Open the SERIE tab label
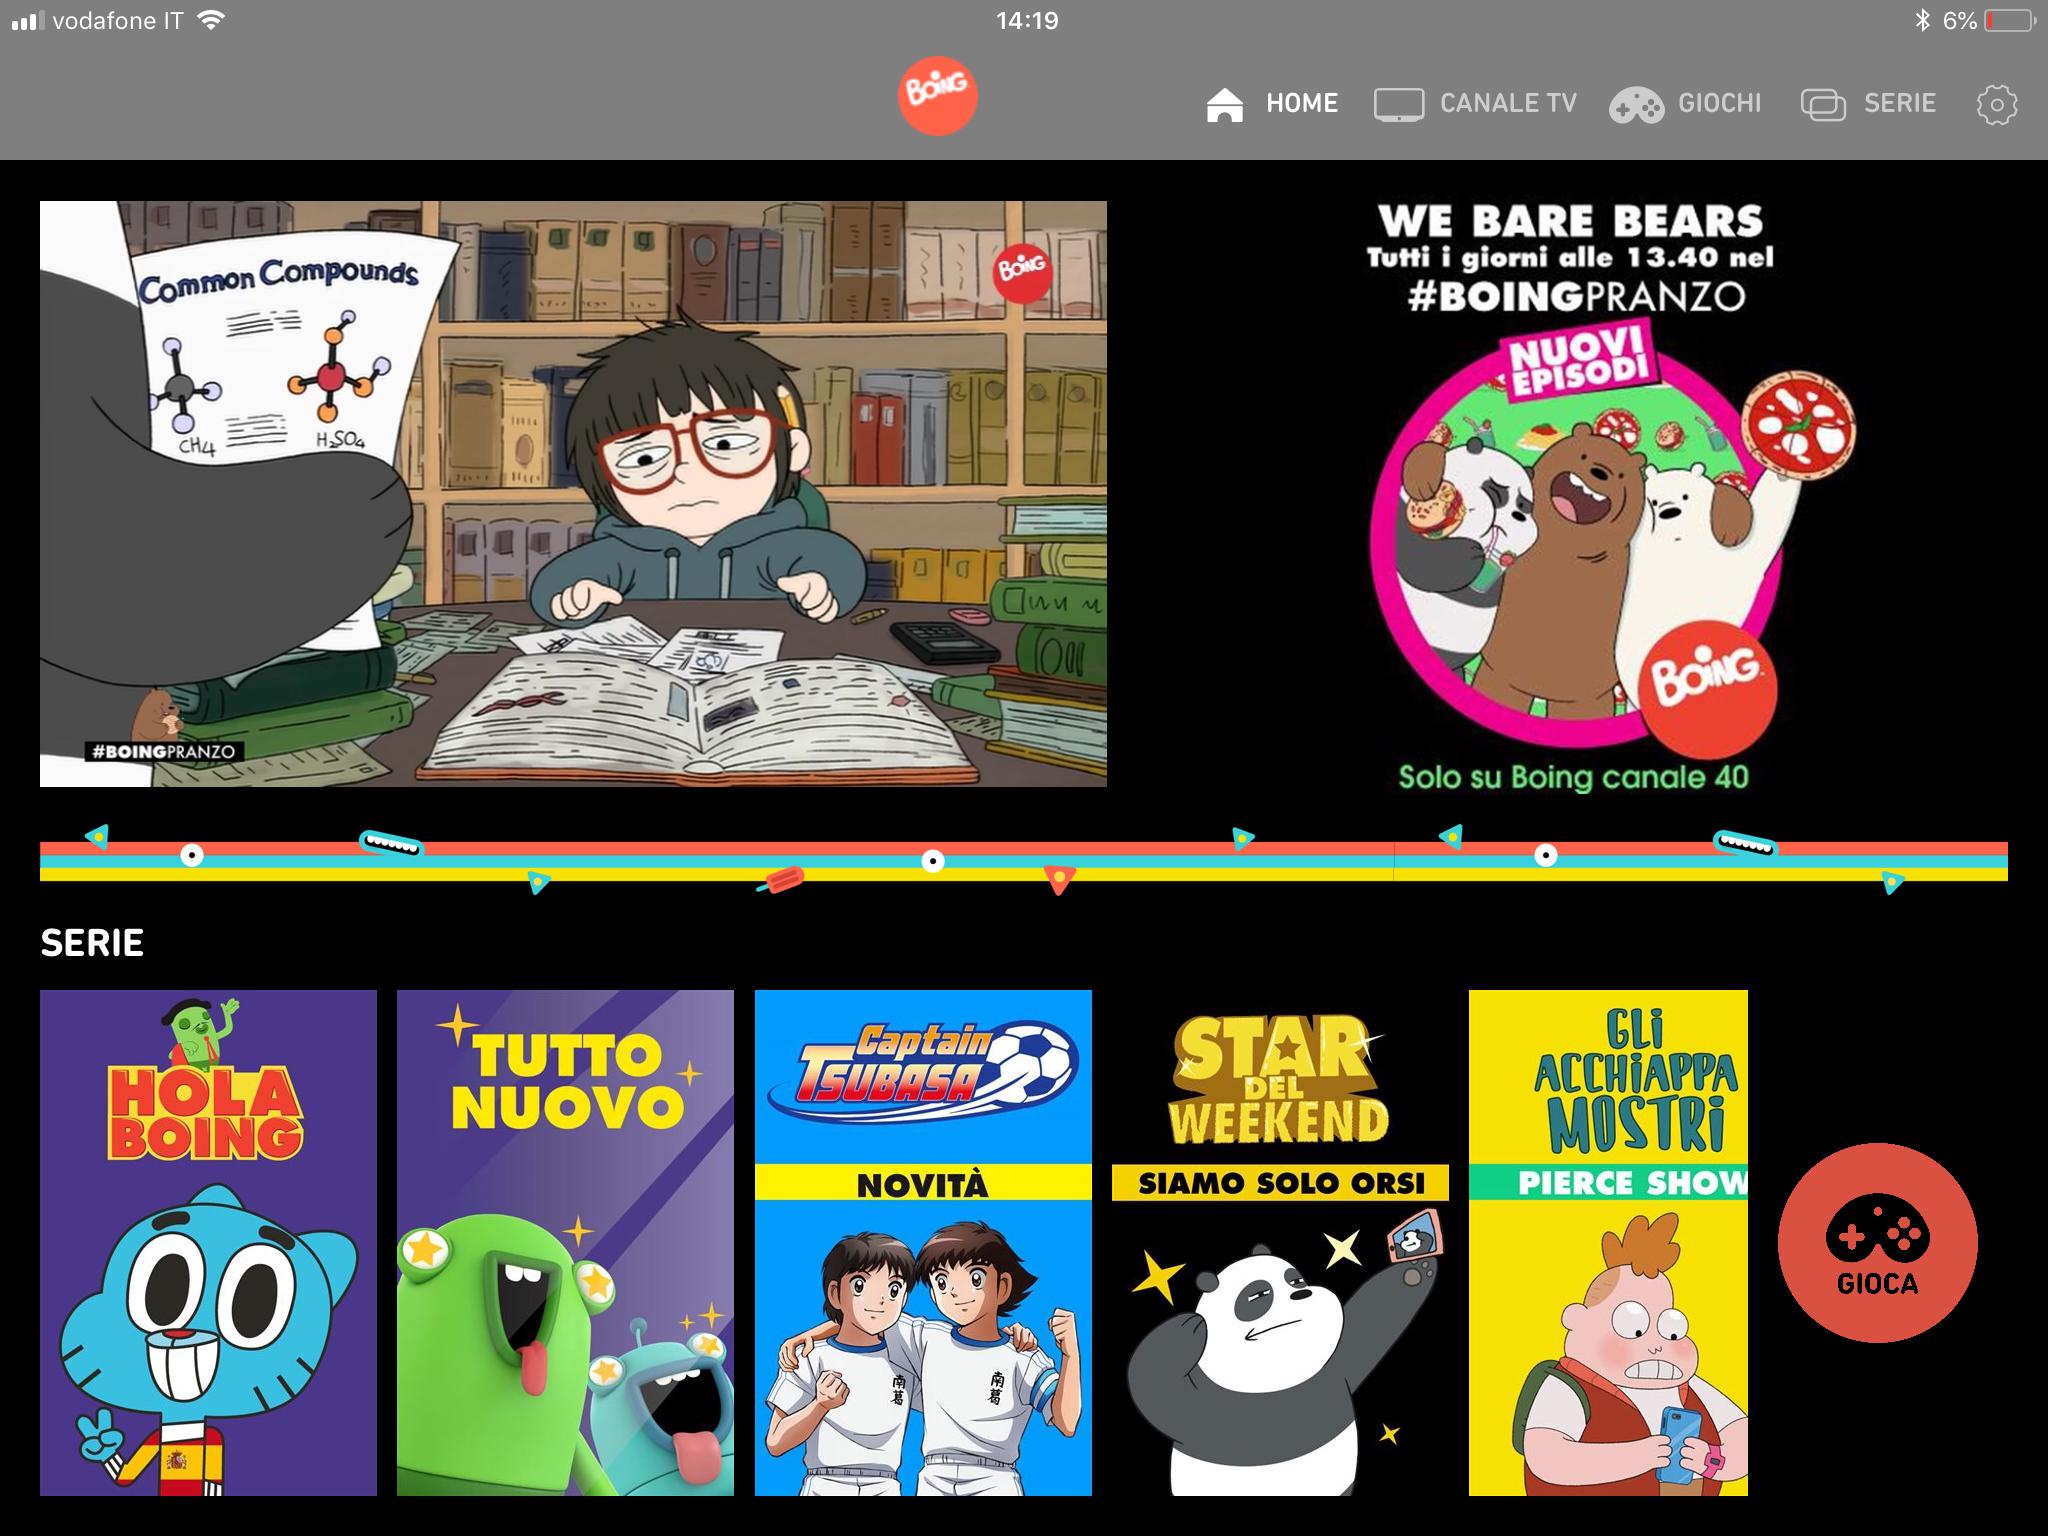Viewport: 2048px width, 1536px height. click(x=1899, y=103)
